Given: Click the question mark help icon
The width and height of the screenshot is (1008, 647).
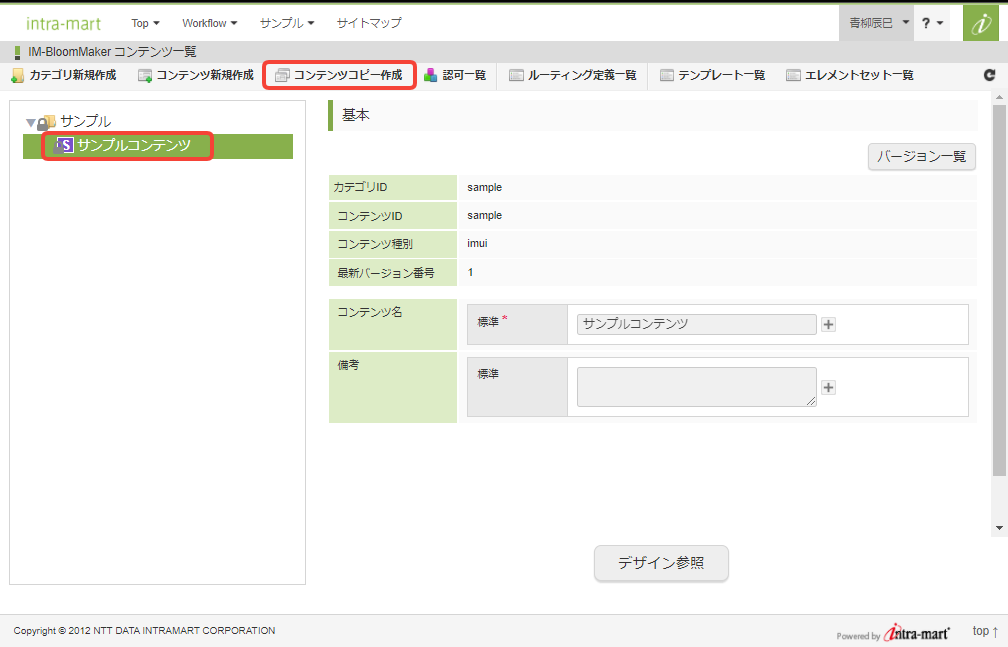Looking at the screenshot, I should (926, 23).
